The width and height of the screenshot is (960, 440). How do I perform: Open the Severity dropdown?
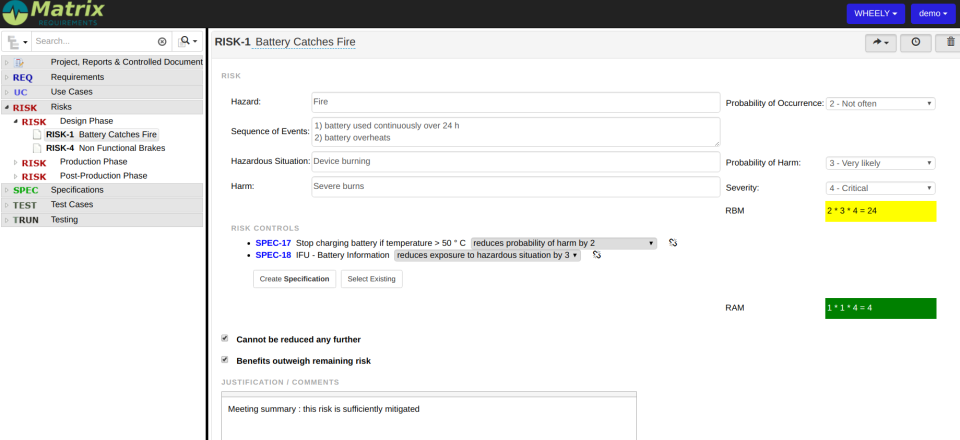[880, 188]
